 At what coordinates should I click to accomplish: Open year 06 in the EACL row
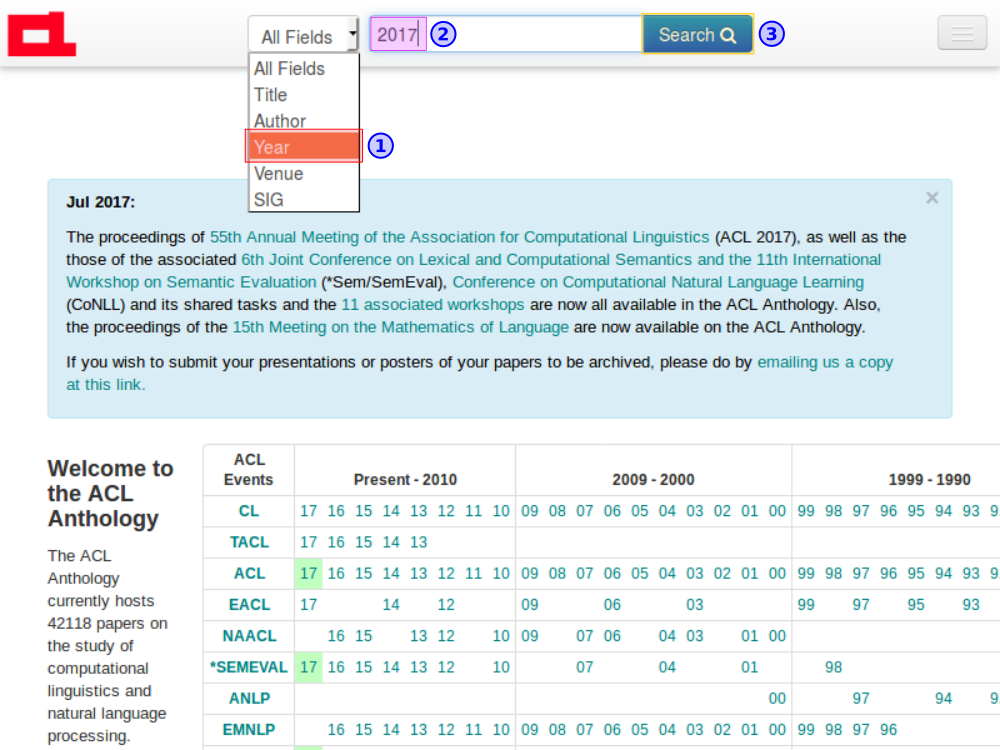pos(612,605)
